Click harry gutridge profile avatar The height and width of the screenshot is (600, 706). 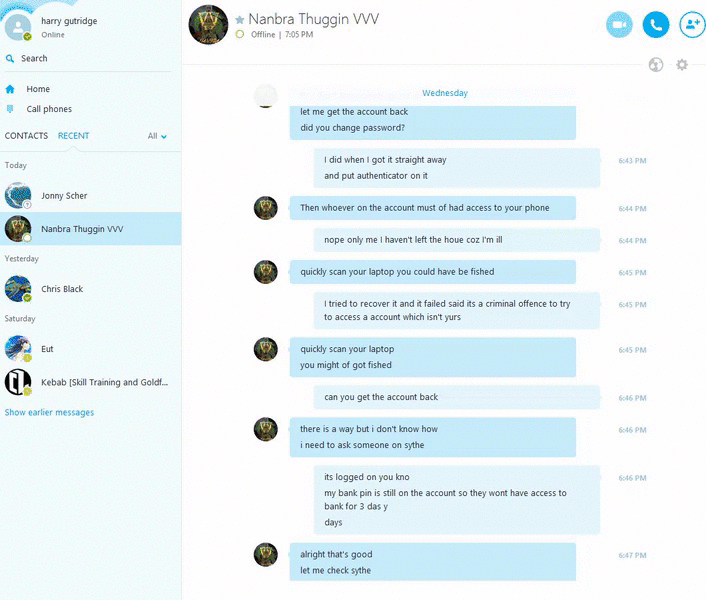[x=18, y=27]
